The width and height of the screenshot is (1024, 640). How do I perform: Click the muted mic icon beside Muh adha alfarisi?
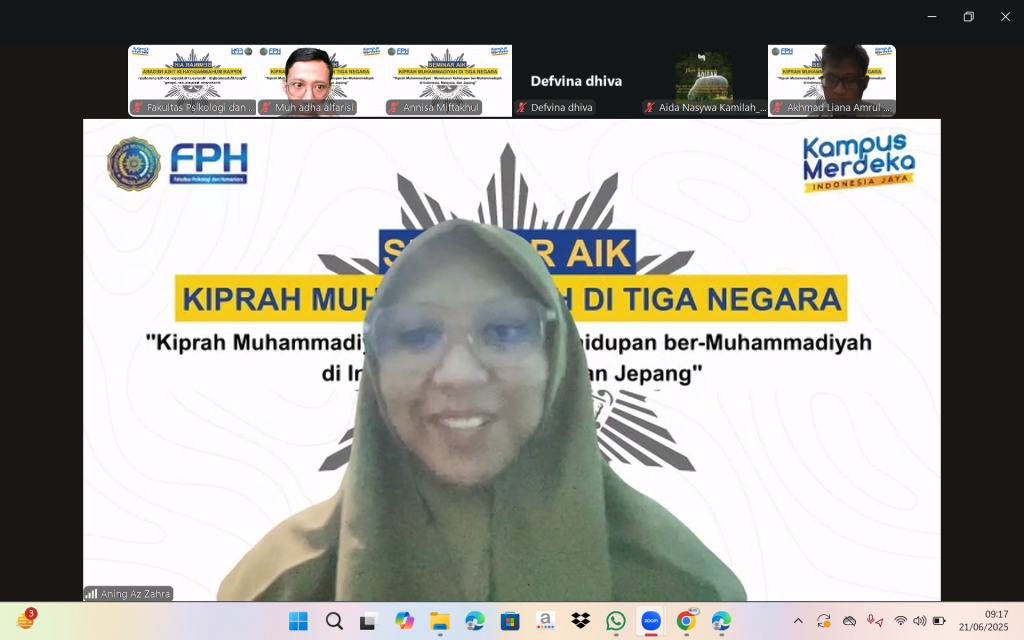pos(265,108)
